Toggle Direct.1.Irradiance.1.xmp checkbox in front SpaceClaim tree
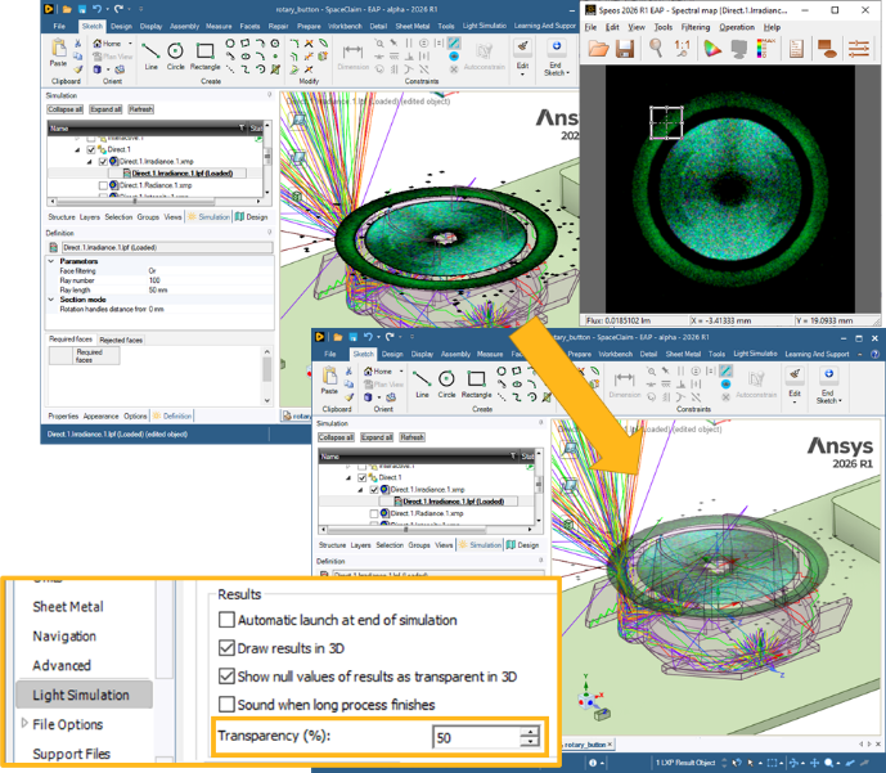Viewport: 886px width, 774px height. (374, 490)
